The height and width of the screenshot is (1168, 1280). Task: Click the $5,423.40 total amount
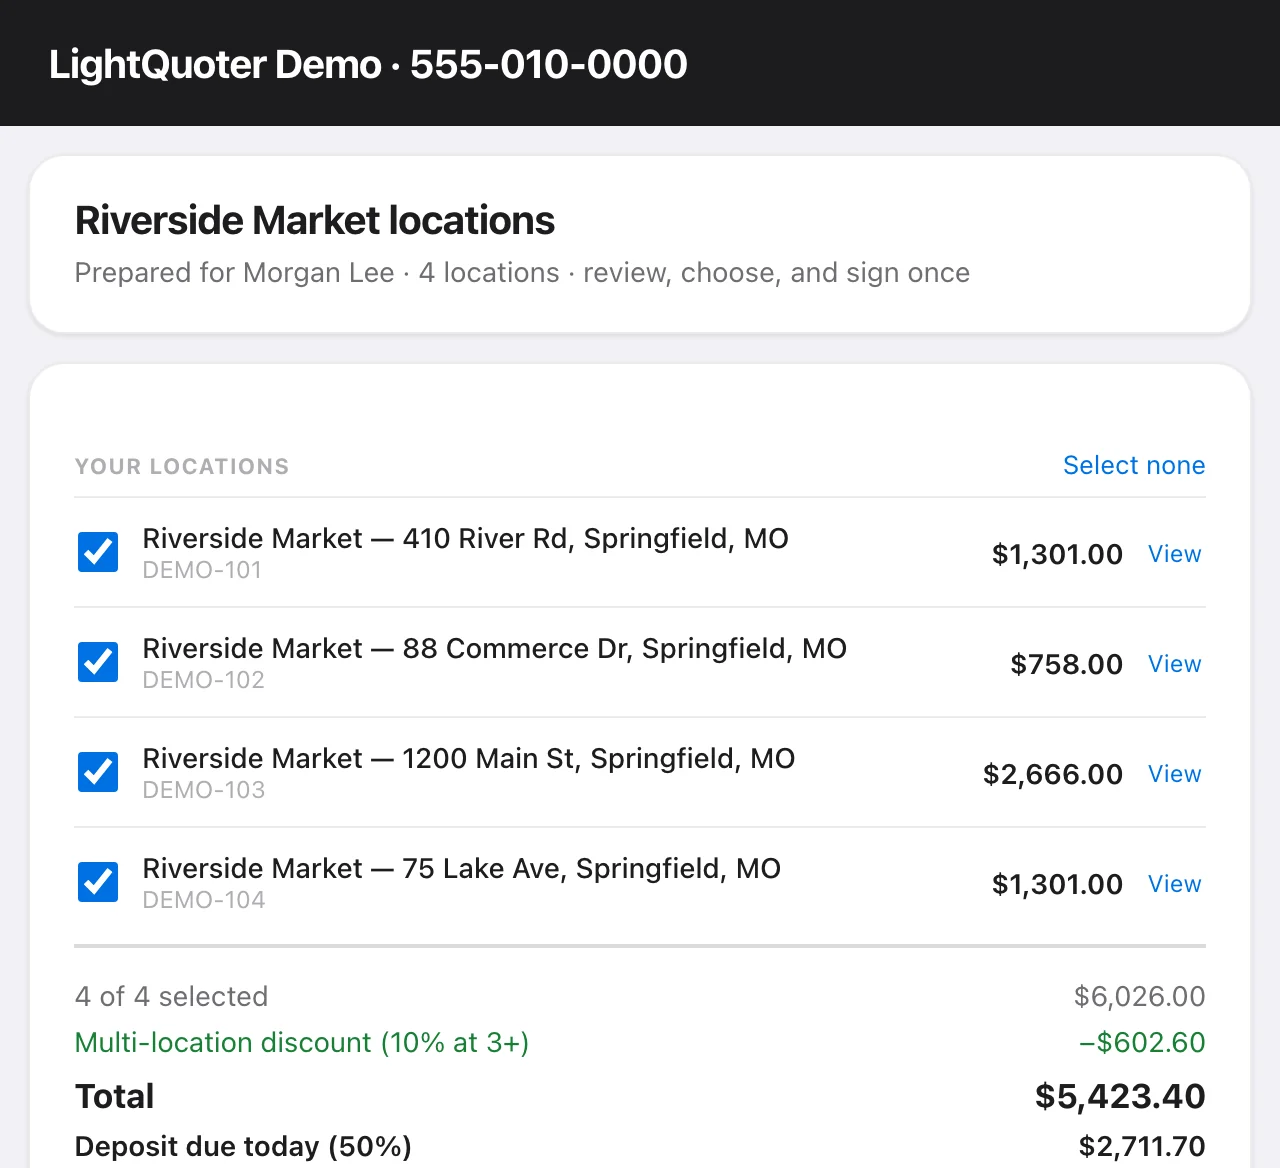[x=1120, y=1096]
